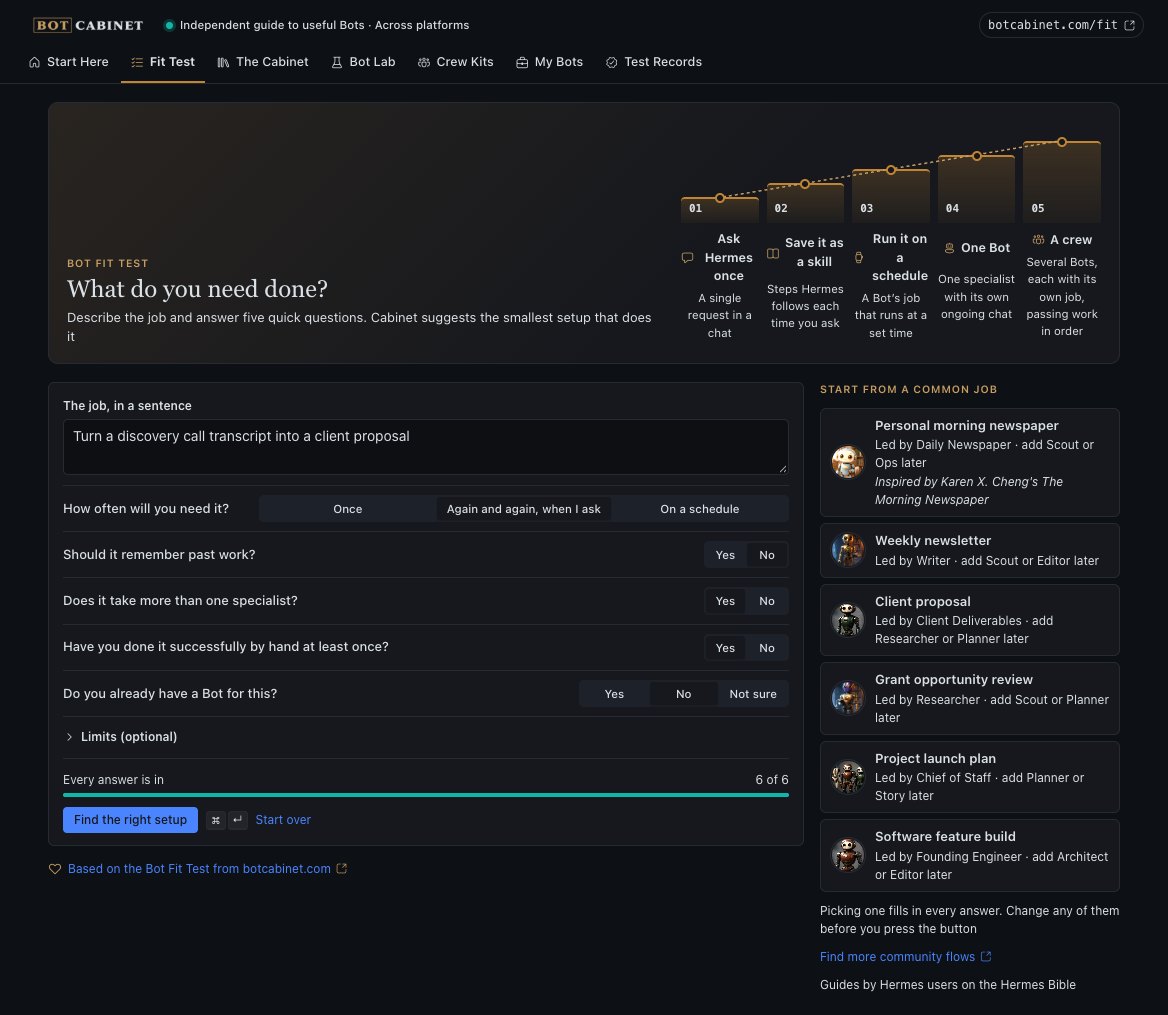Image resolution: width=1168 pixels, height=1015 pixels.
Task: Click the person icon beside One Bot
Action: click(949, 248)
